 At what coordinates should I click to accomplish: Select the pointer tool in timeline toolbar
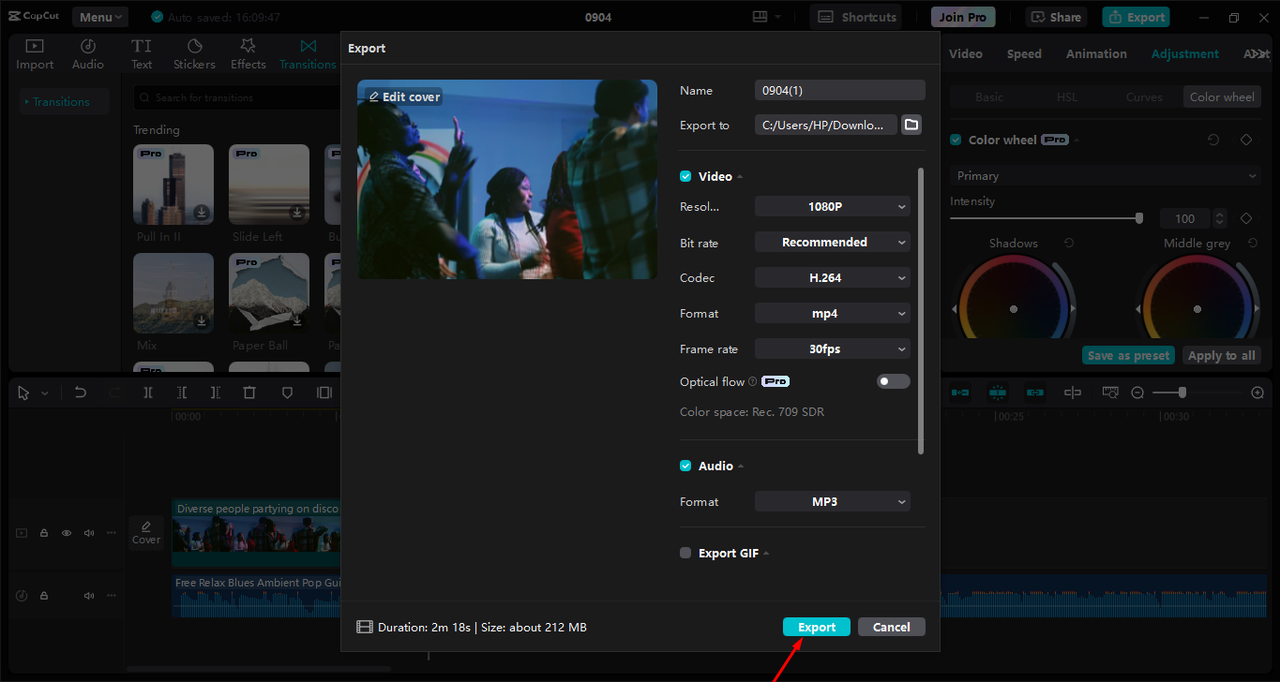coord(24,393)
